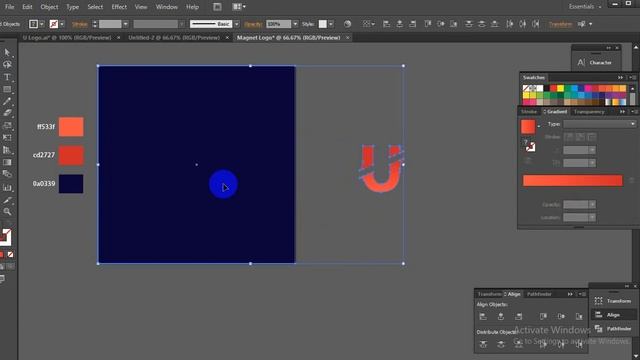Select the Column Graph tool
Screen dimensions: 640x360
click(x=7, y=188)
